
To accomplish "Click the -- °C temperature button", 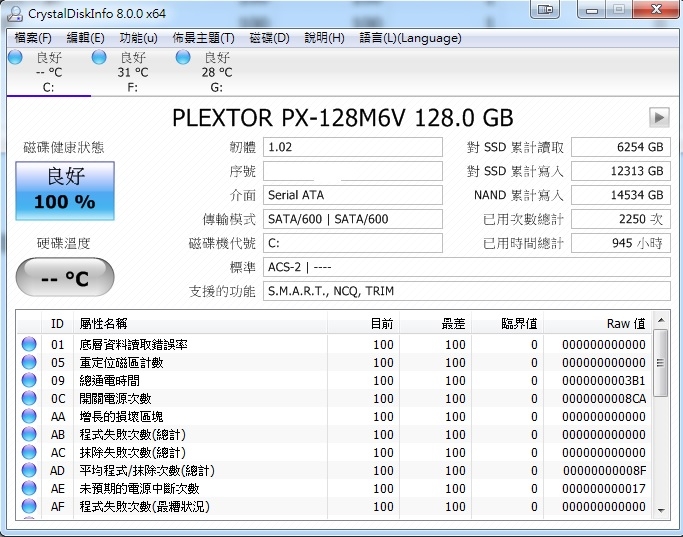I will pos(65,277).
